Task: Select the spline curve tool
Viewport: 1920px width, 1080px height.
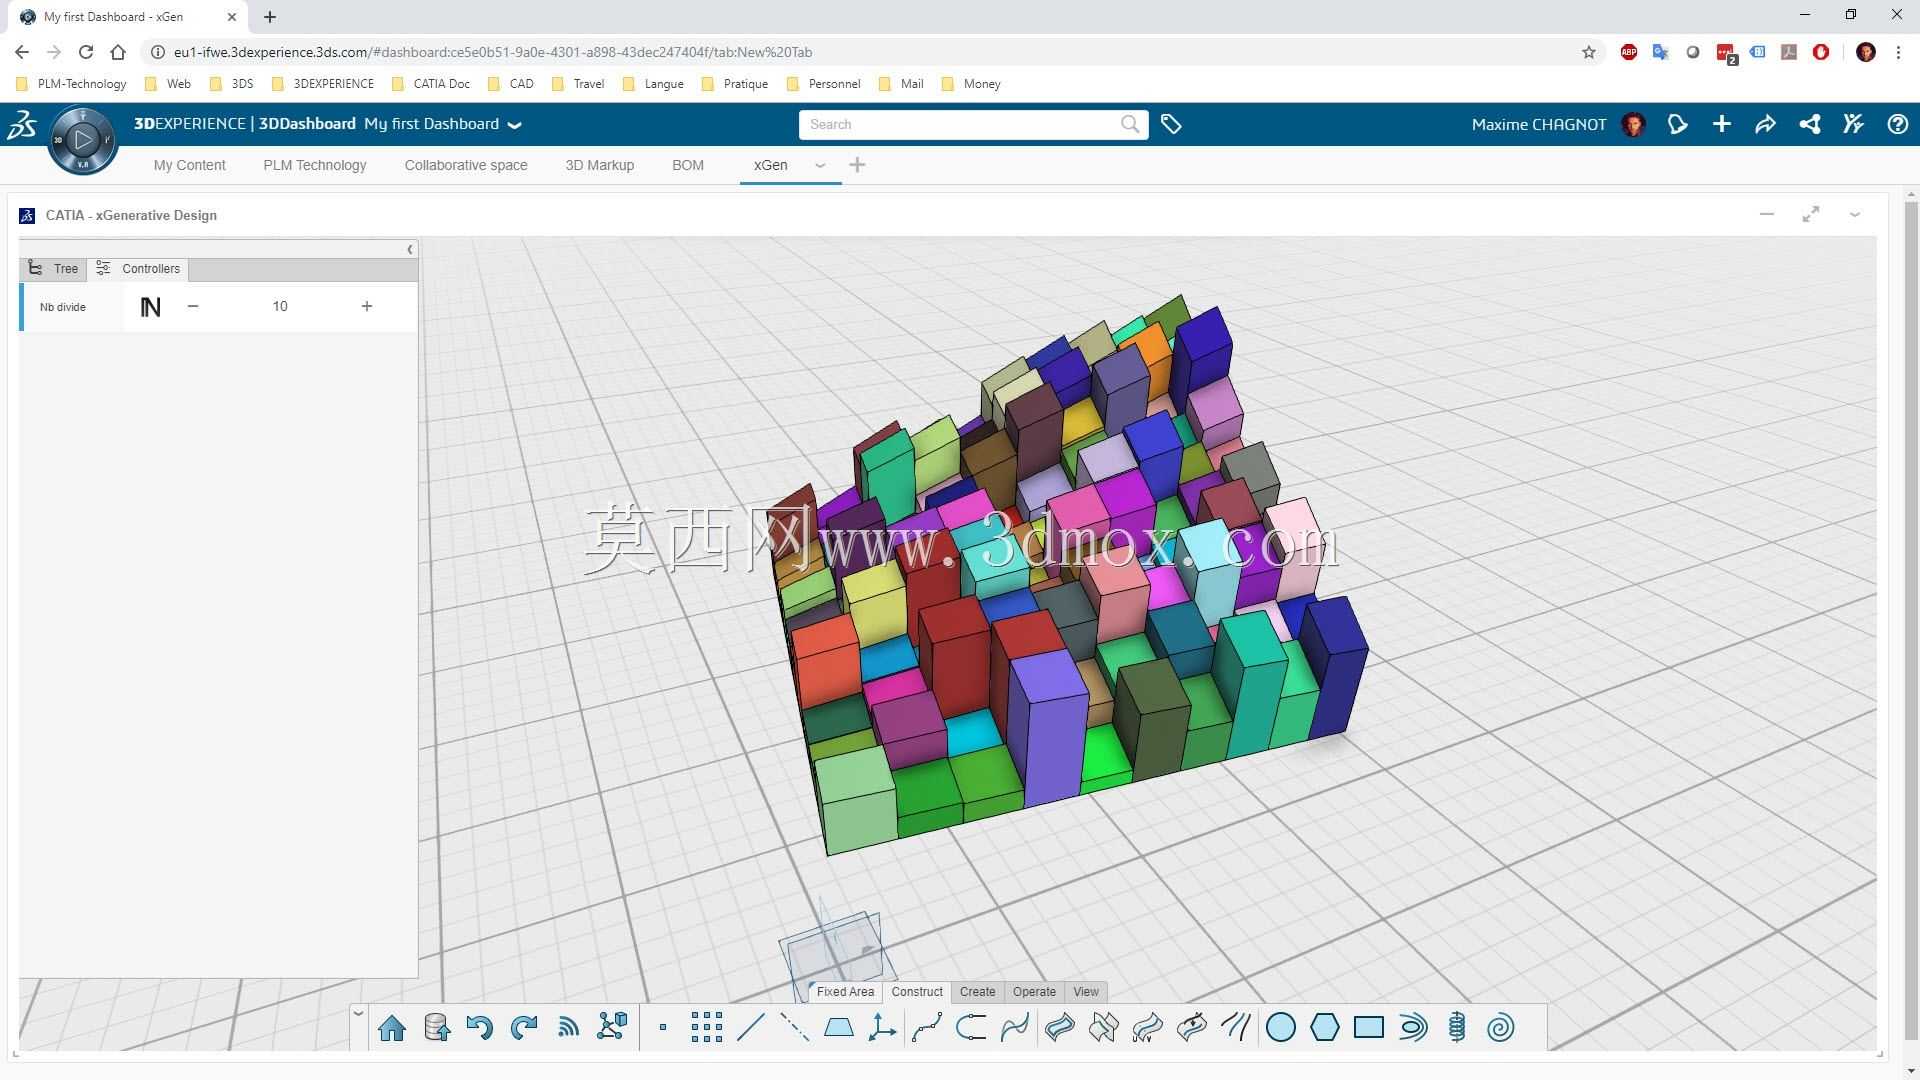Action: [x=1015, y=1027]
